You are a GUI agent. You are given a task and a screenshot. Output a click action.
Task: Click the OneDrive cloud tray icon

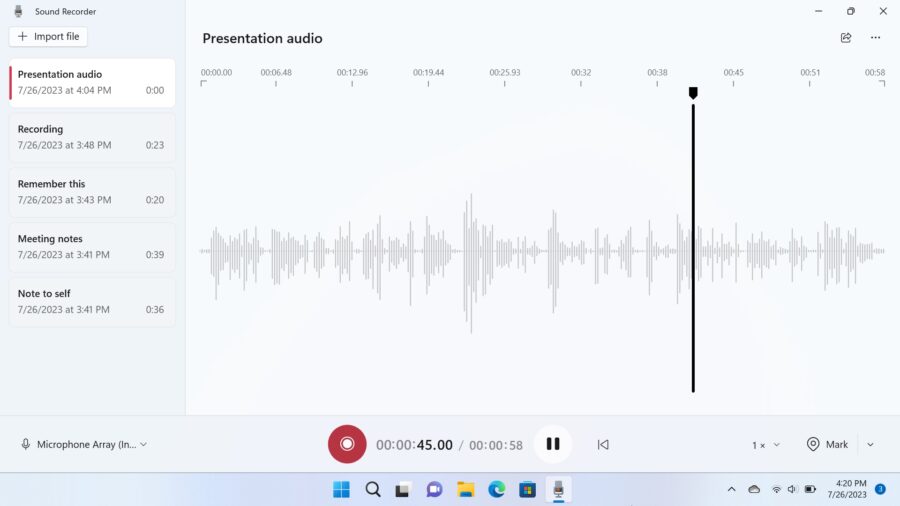coord(754,489)
